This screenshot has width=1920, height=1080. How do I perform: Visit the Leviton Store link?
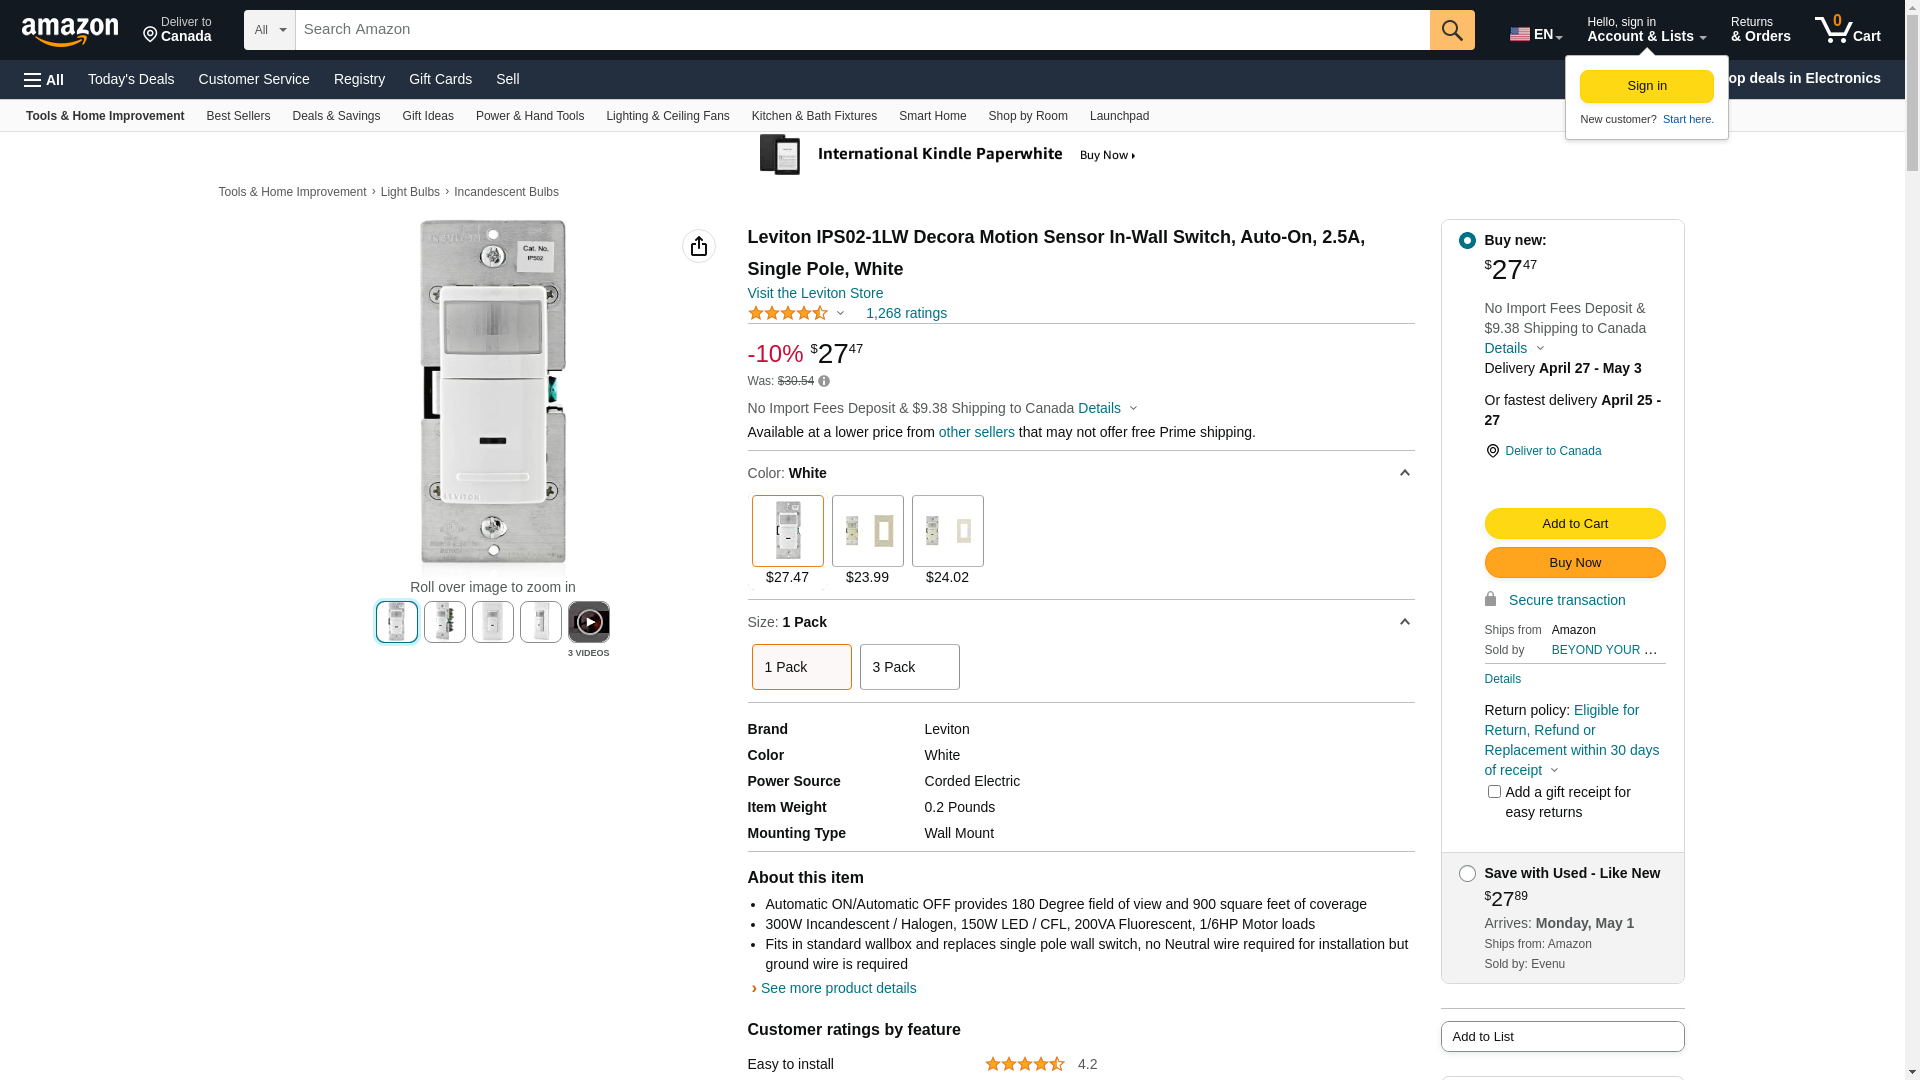(x=814, y=294)
